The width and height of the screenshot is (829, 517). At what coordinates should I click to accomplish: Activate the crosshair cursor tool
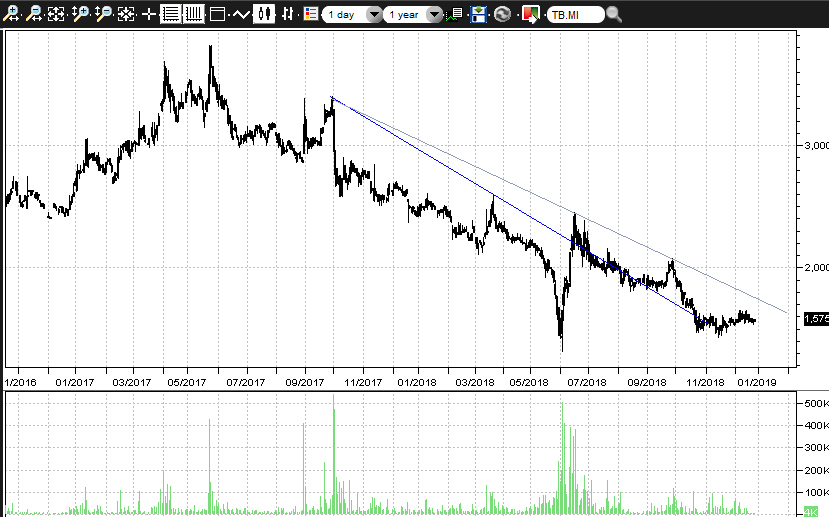coord(149,14)
